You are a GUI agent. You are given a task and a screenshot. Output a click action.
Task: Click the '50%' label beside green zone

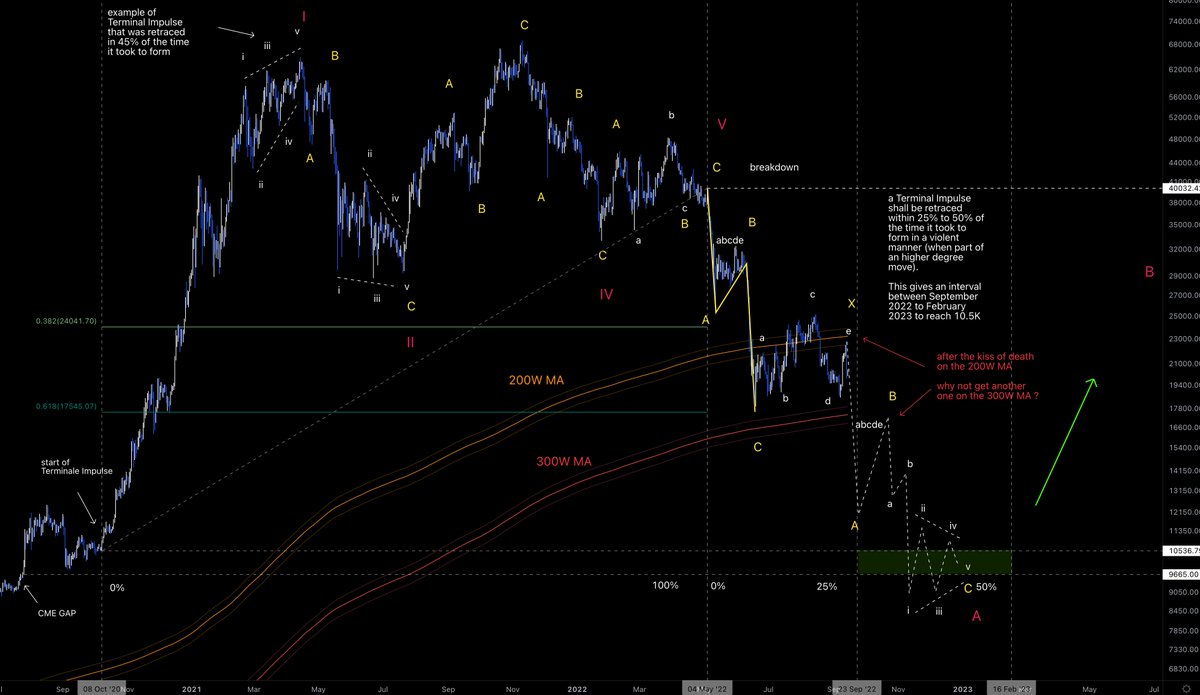[x=986, y=587]
